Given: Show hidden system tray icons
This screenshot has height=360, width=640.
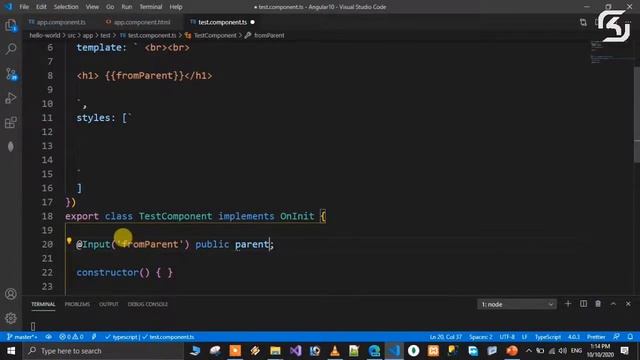Looking at the screenshot, I should pyautogui.click(x=529, y=351).
